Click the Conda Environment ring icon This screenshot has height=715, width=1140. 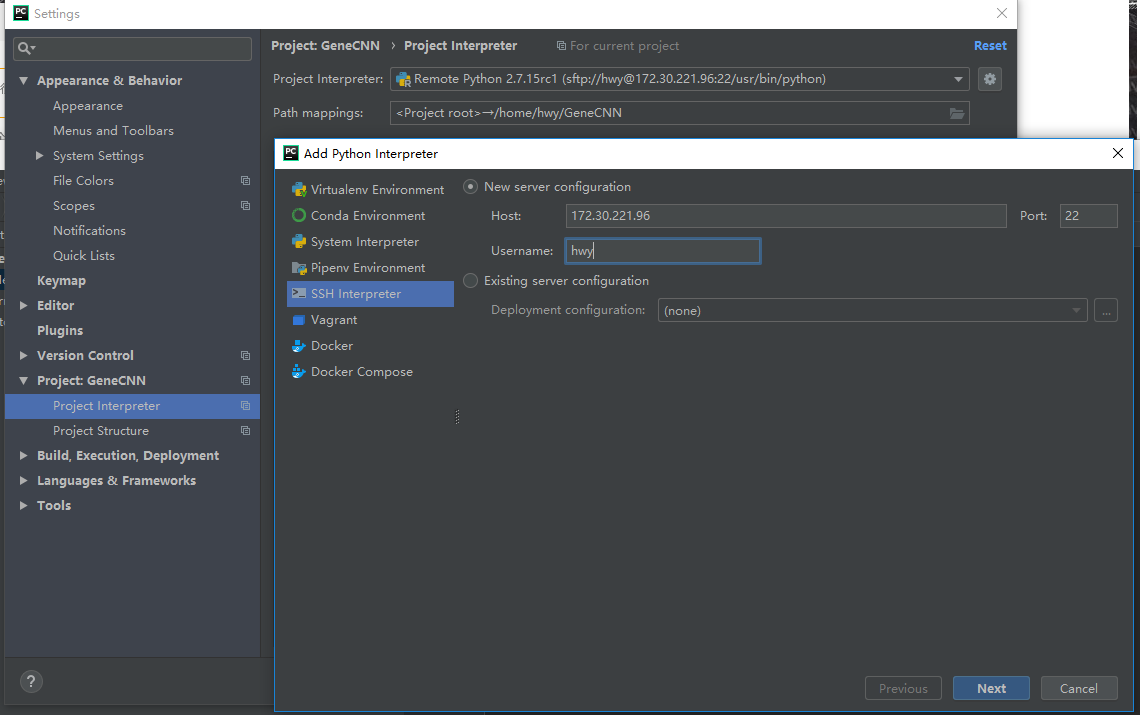click(x=299, y=215)
